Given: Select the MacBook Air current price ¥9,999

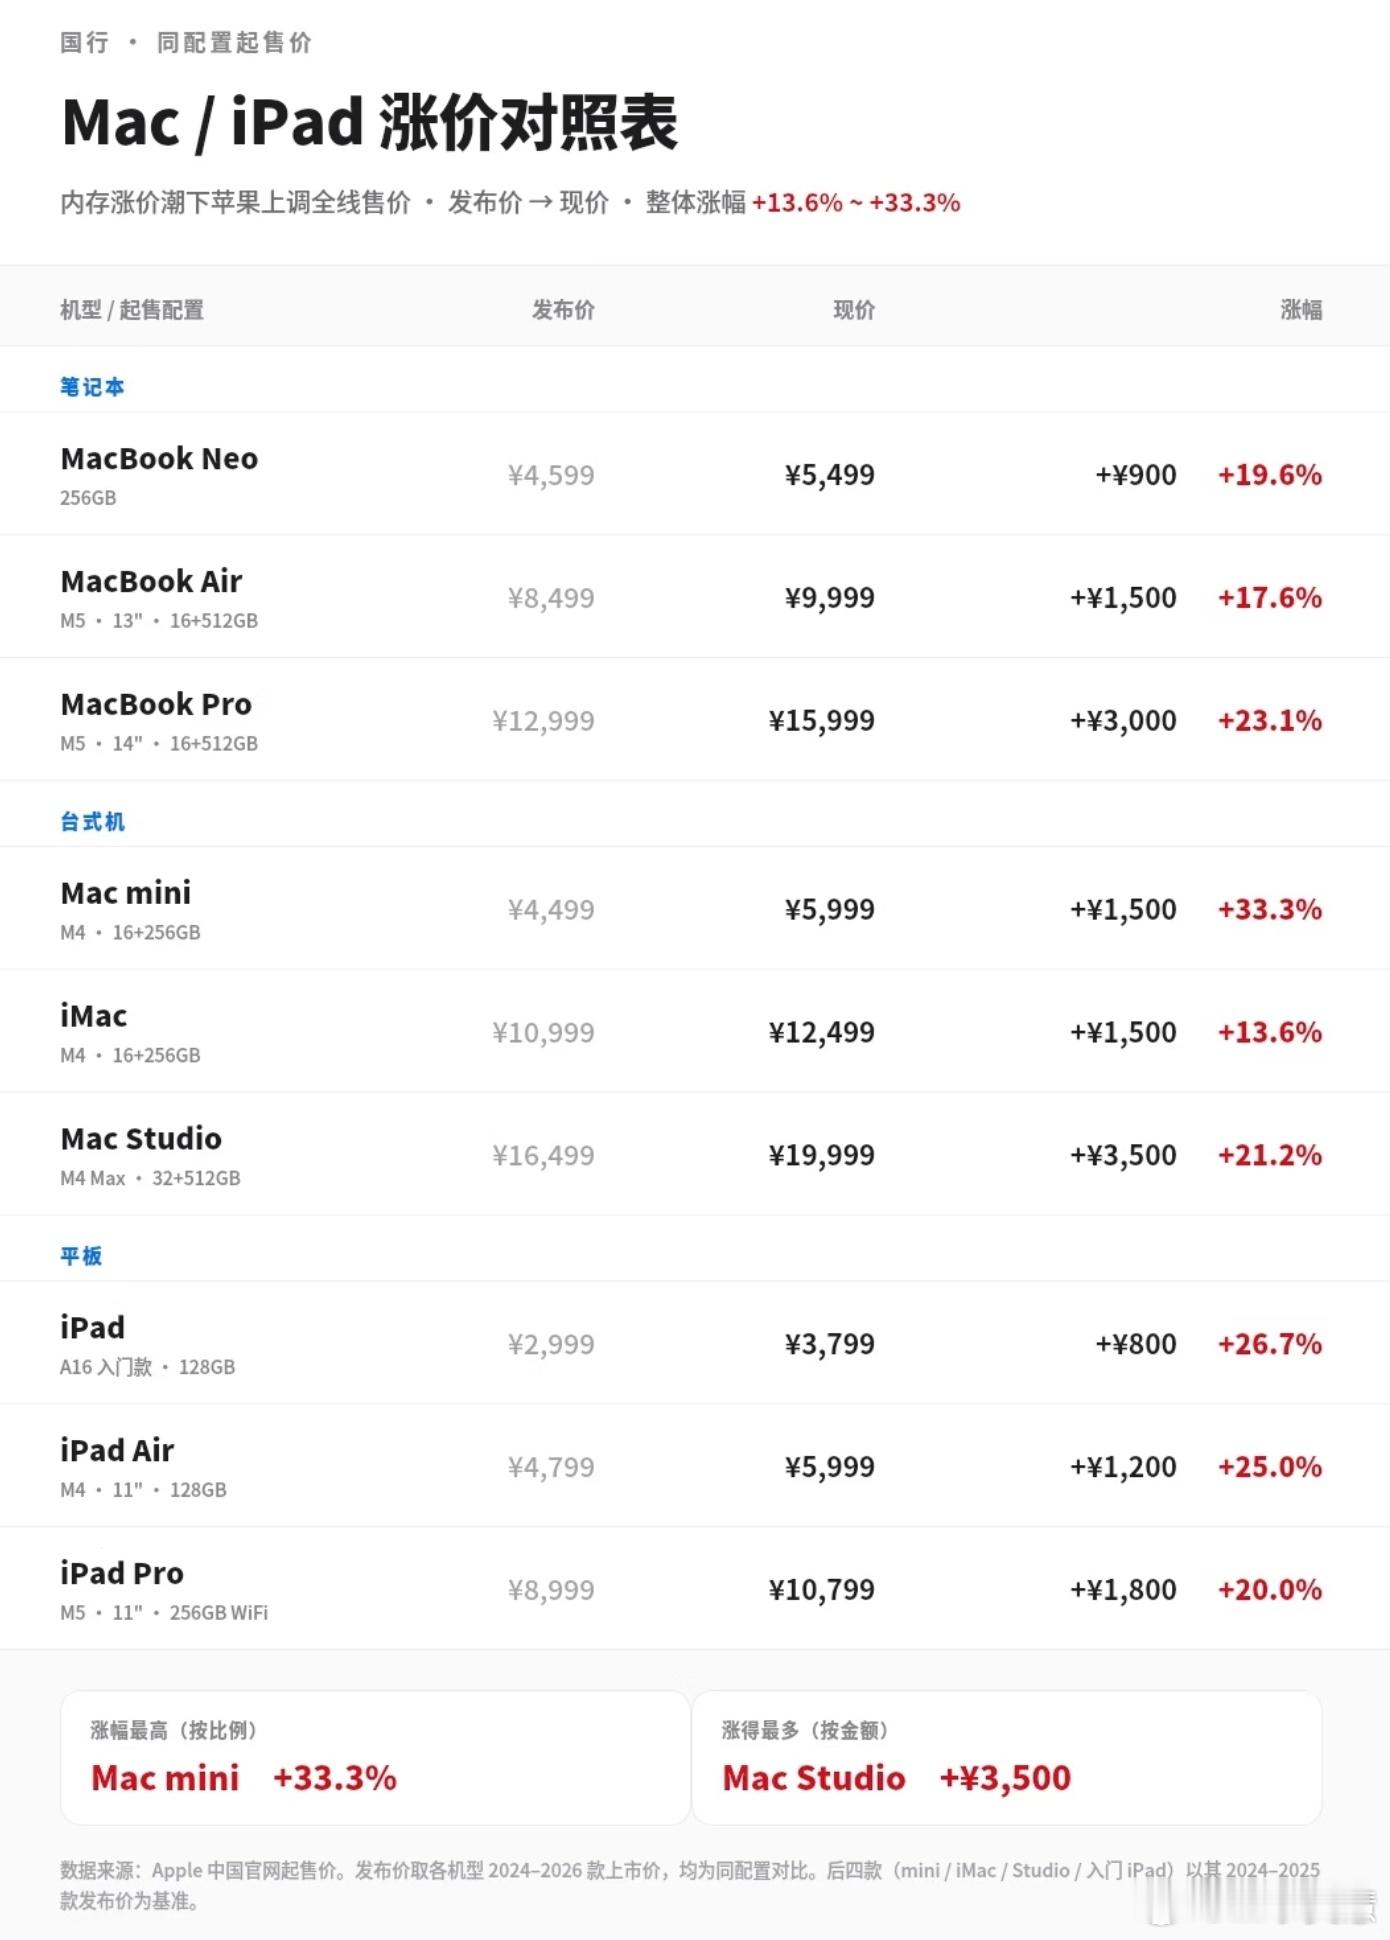Looking at the screenshot, I should point(829,598).
